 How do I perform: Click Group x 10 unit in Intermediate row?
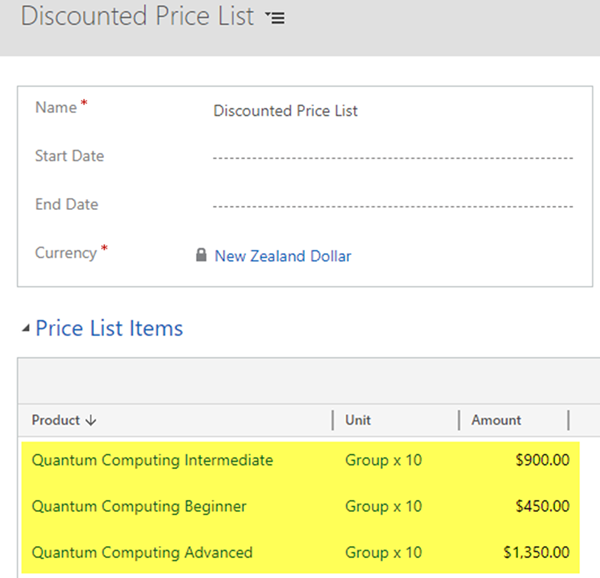point(383,460)
